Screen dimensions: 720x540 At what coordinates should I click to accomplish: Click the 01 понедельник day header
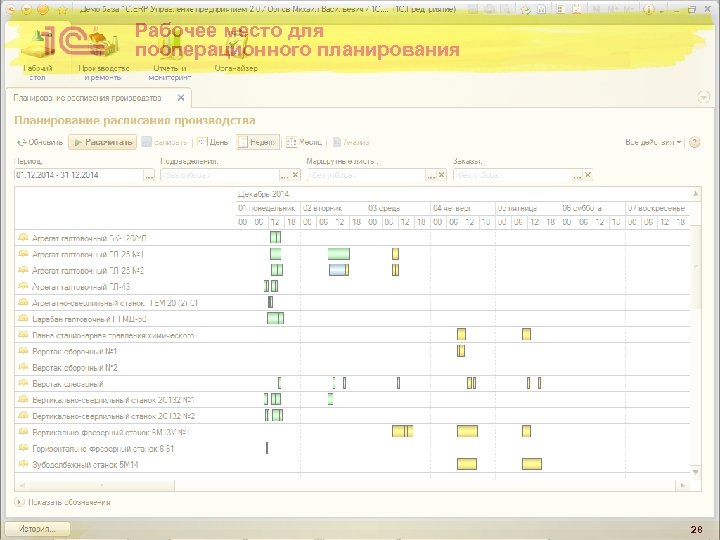(267, 208)
